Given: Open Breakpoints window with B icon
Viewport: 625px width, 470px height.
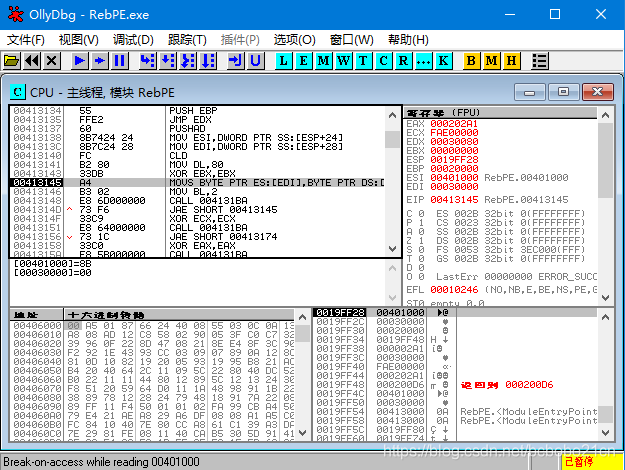Looking at the screenshot, I should pos(471,61).
